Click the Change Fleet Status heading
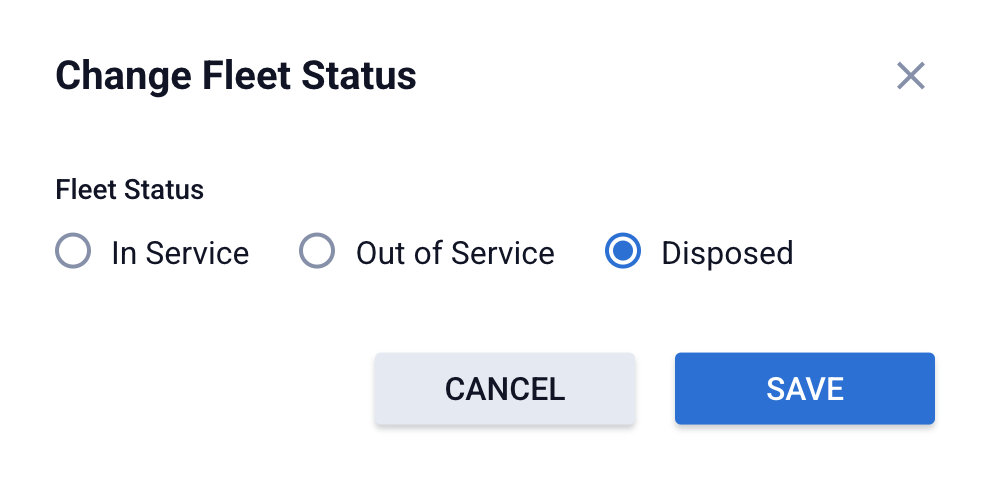Screen dimensions: 992x478 (x=236, y=76)
